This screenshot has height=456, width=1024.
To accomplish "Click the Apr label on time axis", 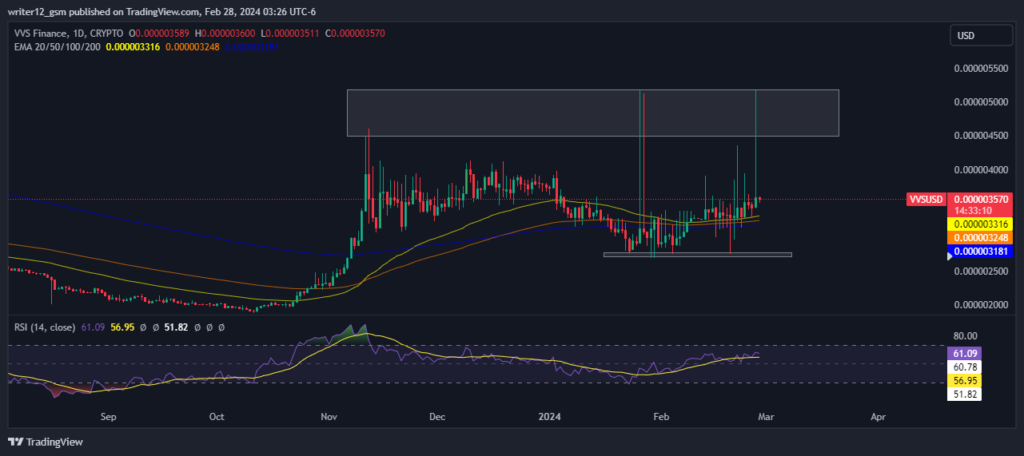I will [878, 416].
